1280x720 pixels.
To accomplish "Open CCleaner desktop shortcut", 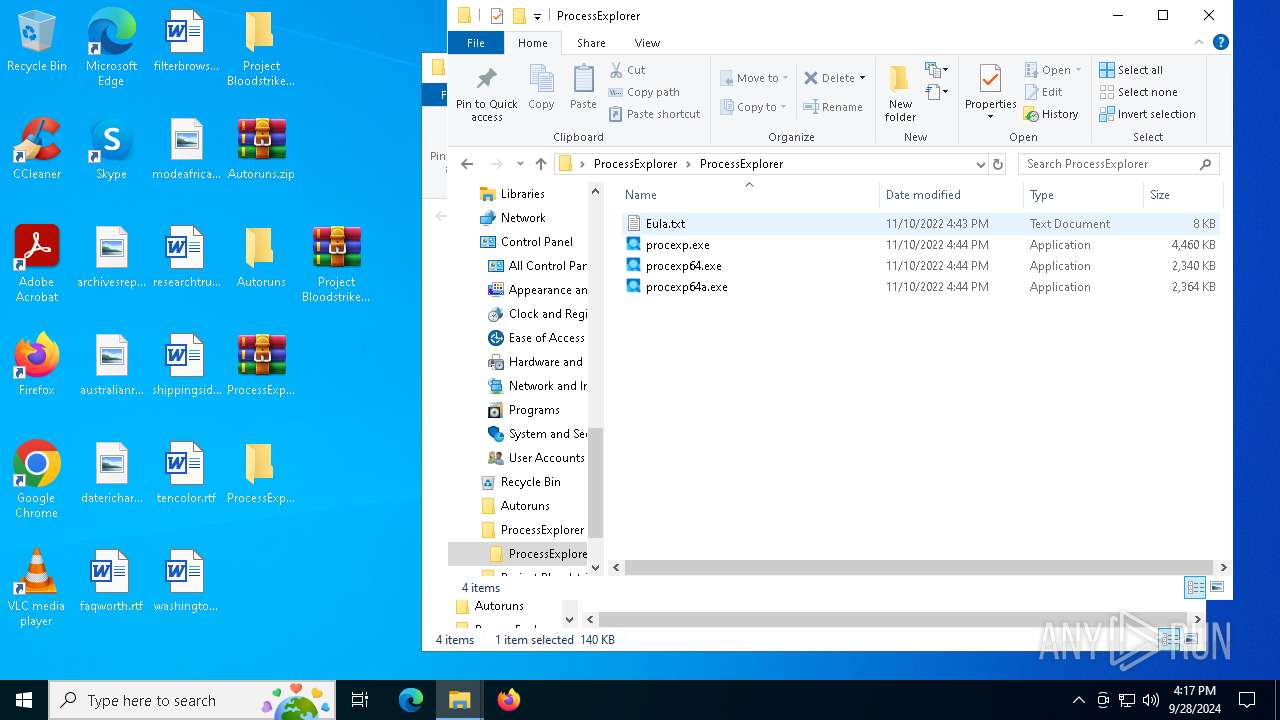I will point(37,149).
